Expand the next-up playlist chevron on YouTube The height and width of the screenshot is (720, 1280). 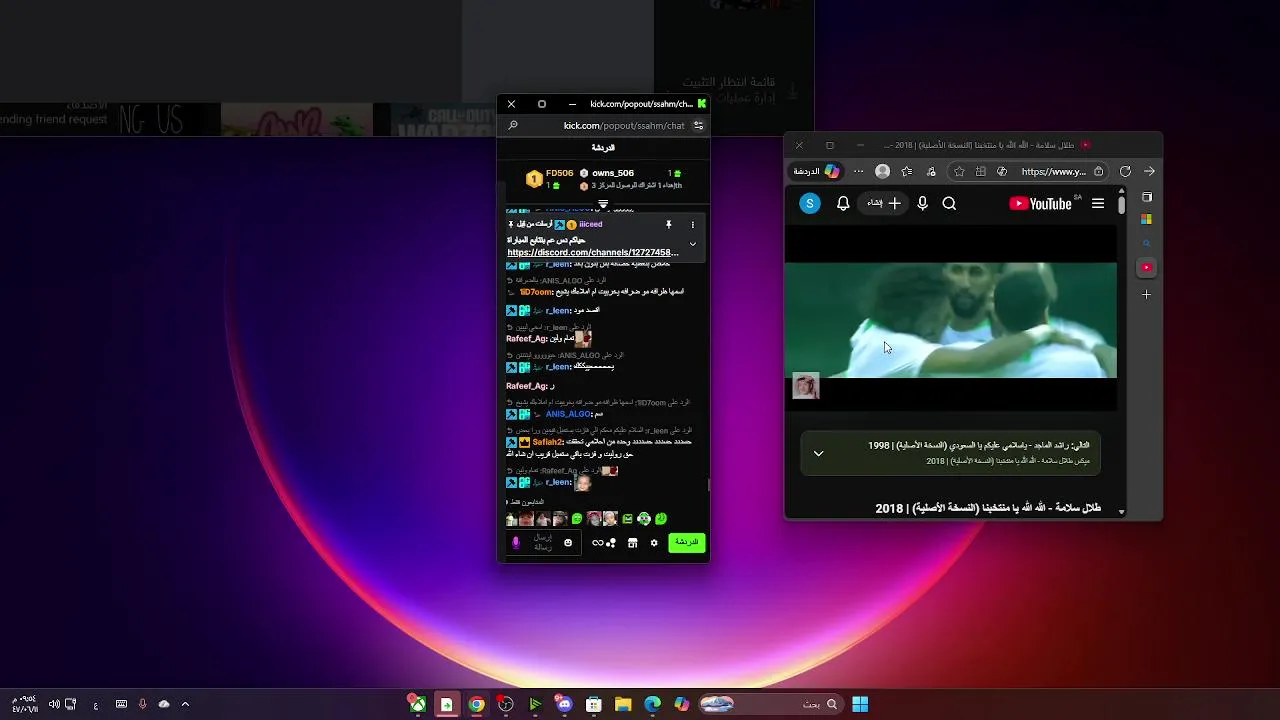tap(818, 453)
